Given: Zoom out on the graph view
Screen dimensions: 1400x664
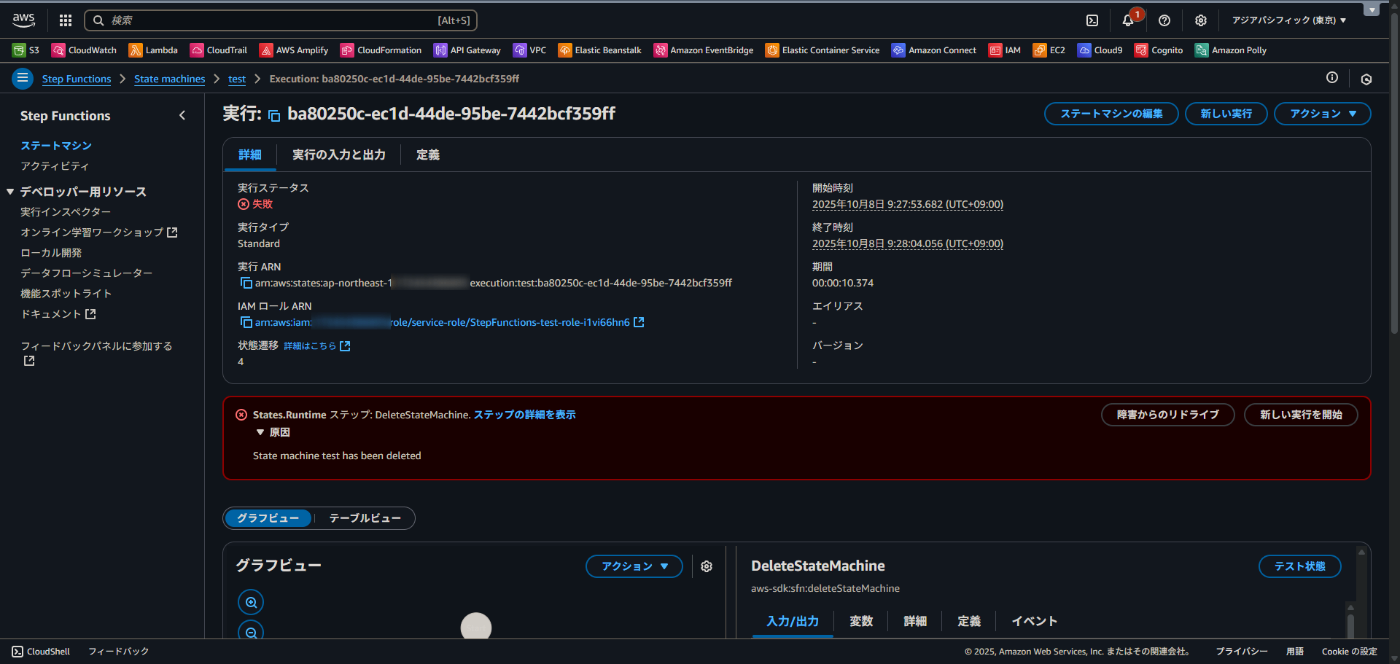Looking at the screenshot, I should [x=251, y=632].
